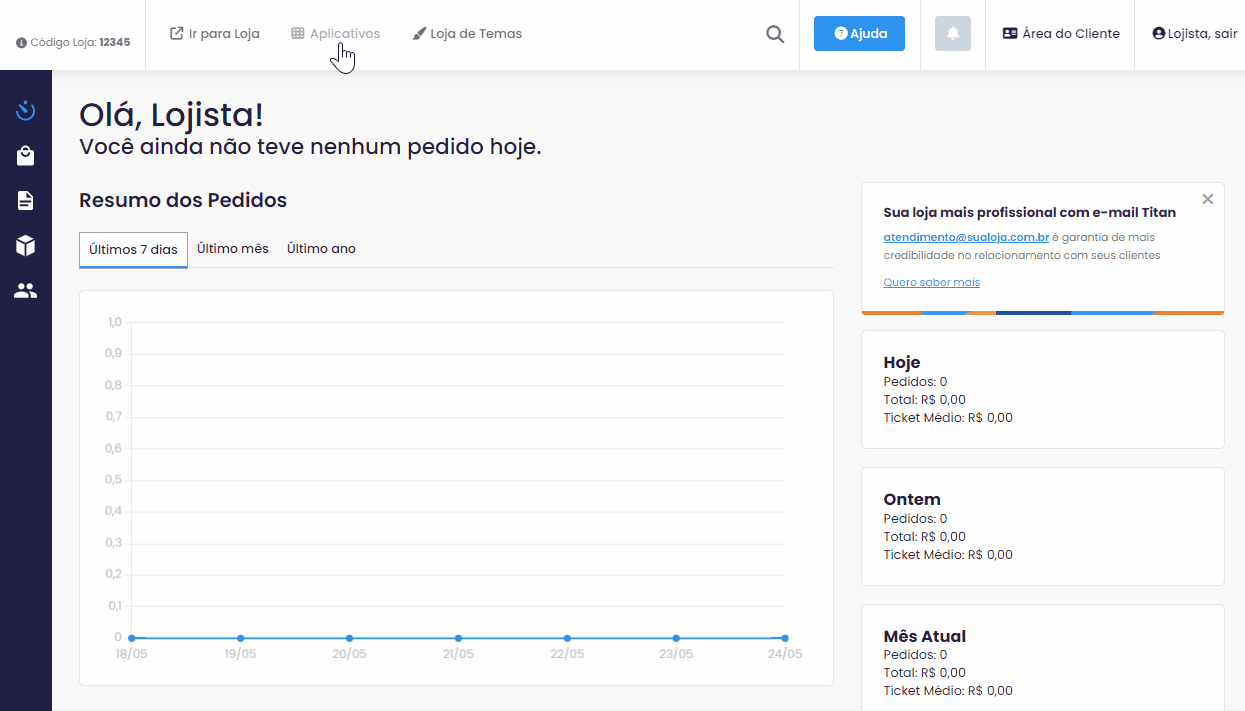Click the atendimento@sualoja.com.br link
The width and height of the screenshot is (1245, 711).
click(x=966, y=238)
